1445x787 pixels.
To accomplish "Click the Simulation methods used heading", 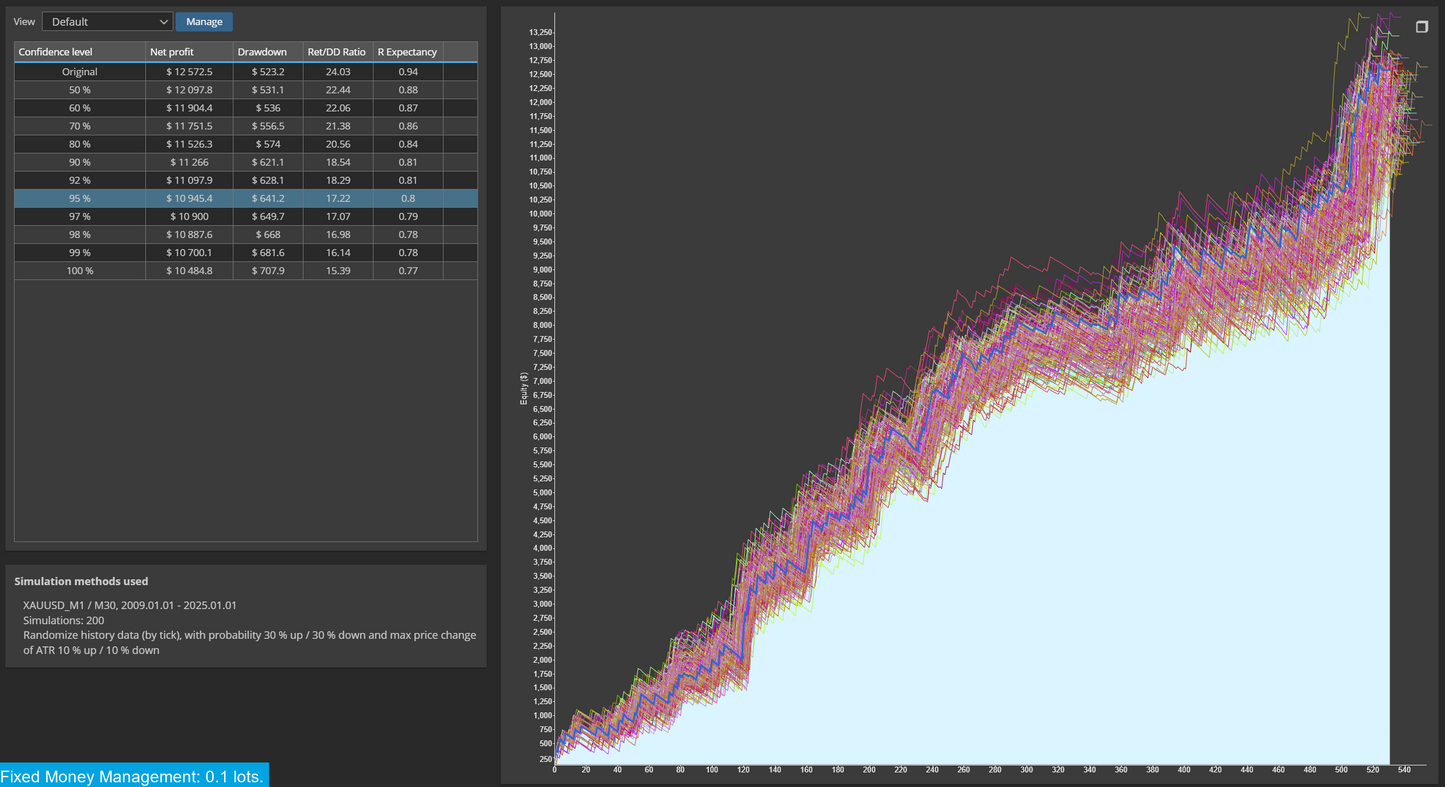I will [x=81, y=581].
